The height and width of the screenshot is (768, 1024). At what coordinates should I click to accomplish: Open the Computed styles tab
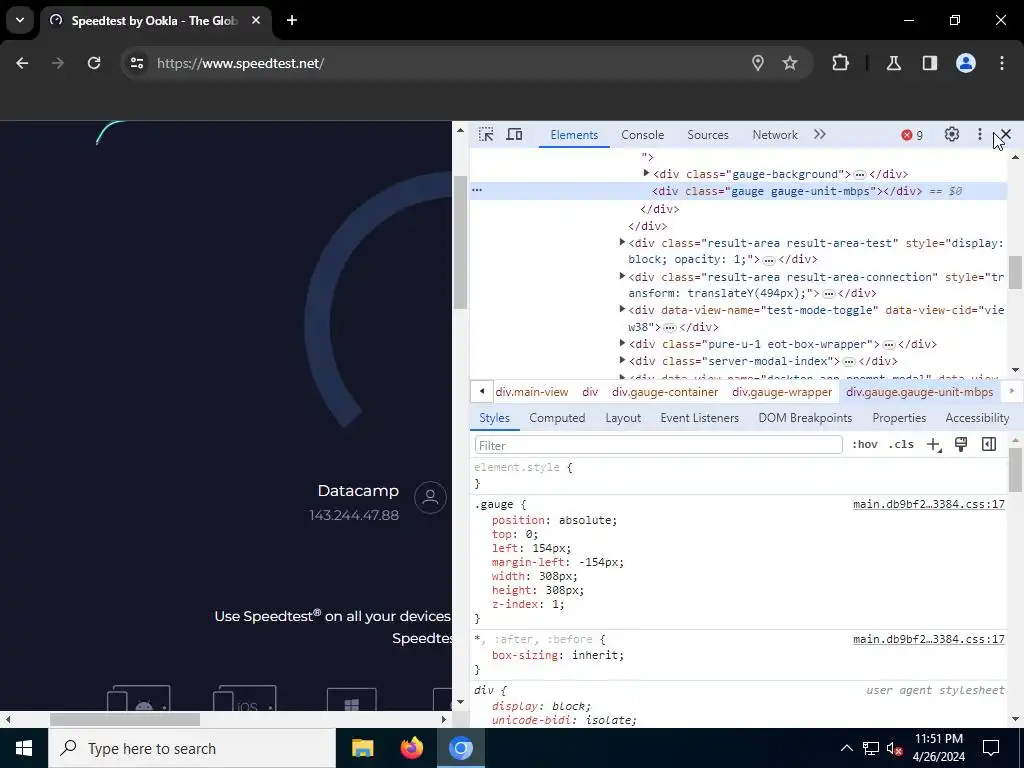[557, 418]
